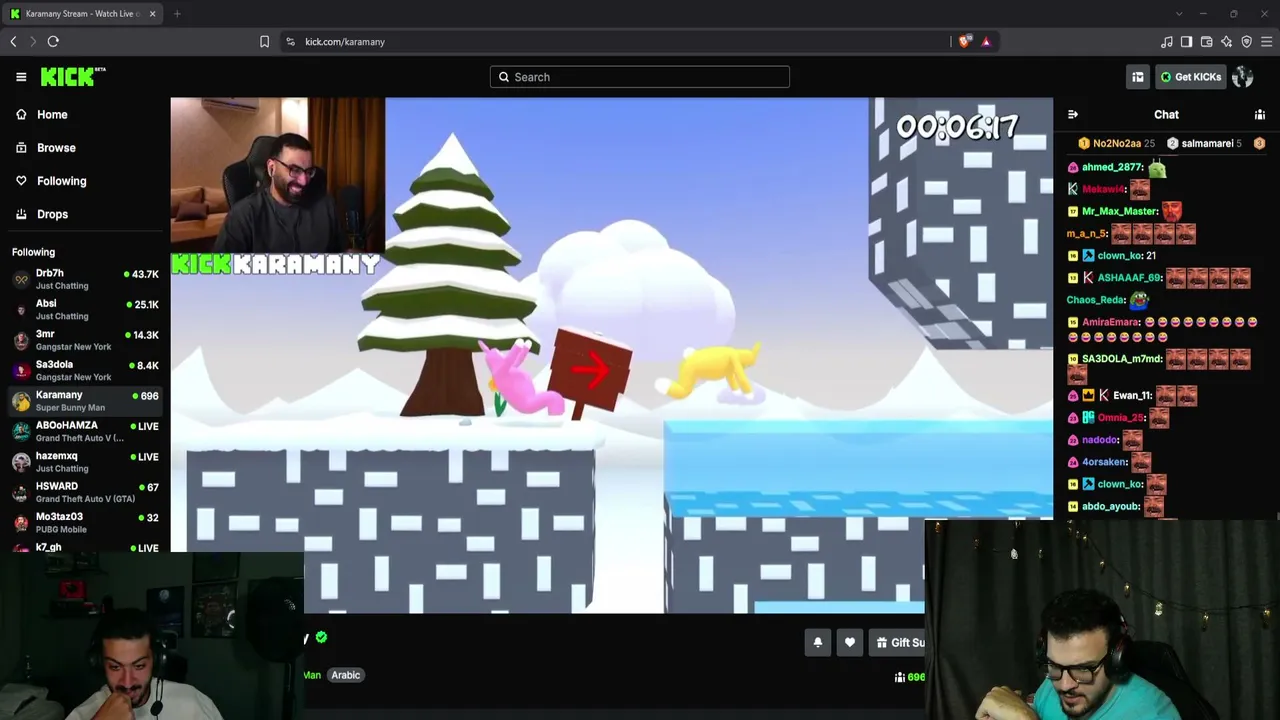Image resolution: width=1280 pixels, height=720 pixels.
Task: Toggle the follow heart button
Action: tap(850, 643)
